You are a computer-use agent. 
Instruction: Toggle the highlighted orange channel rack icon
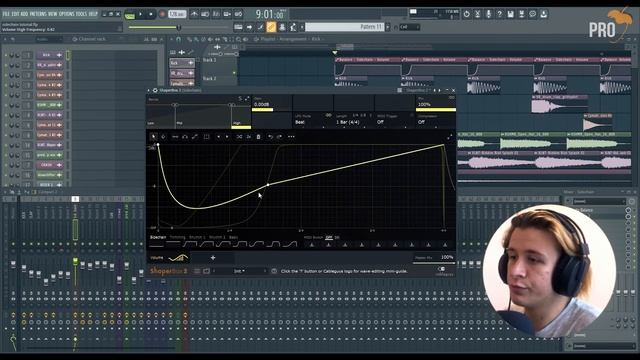click(271, 27)
